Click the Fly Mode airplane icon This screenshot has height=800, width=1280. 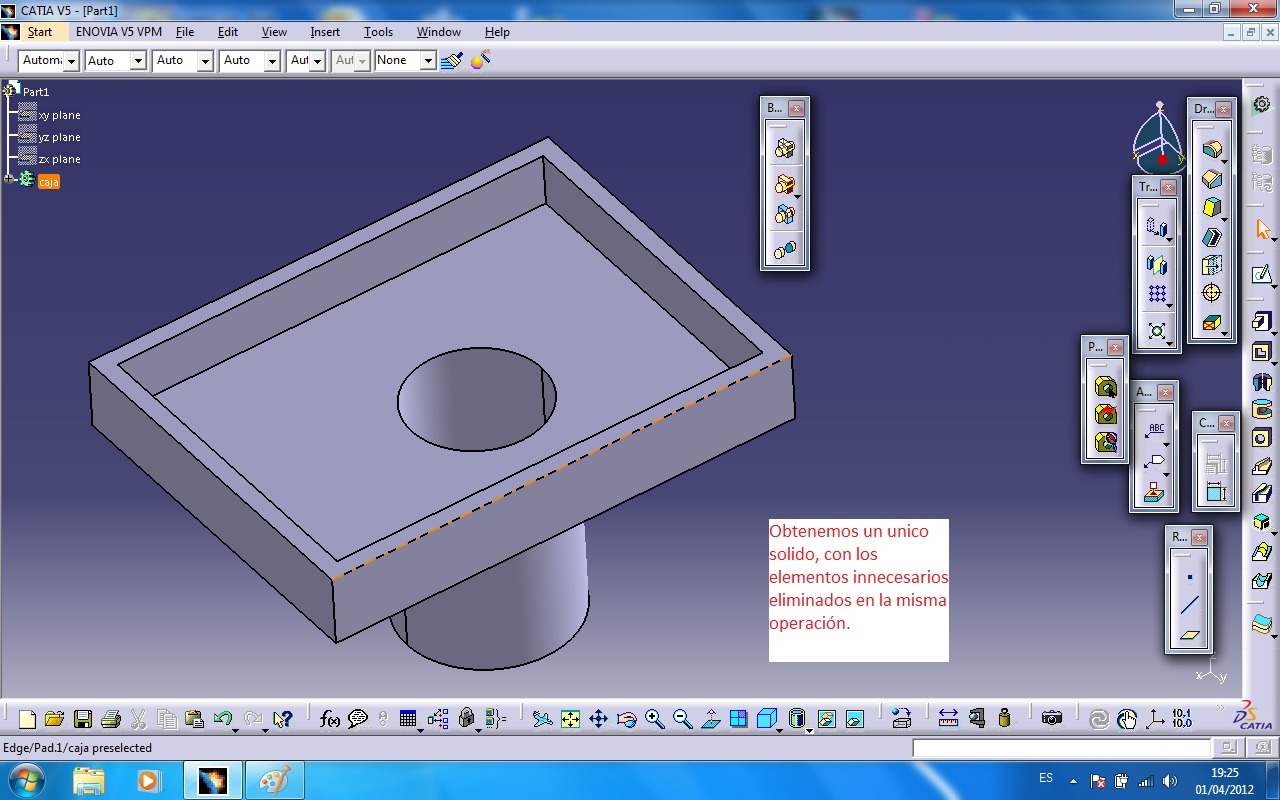[542, 718]
